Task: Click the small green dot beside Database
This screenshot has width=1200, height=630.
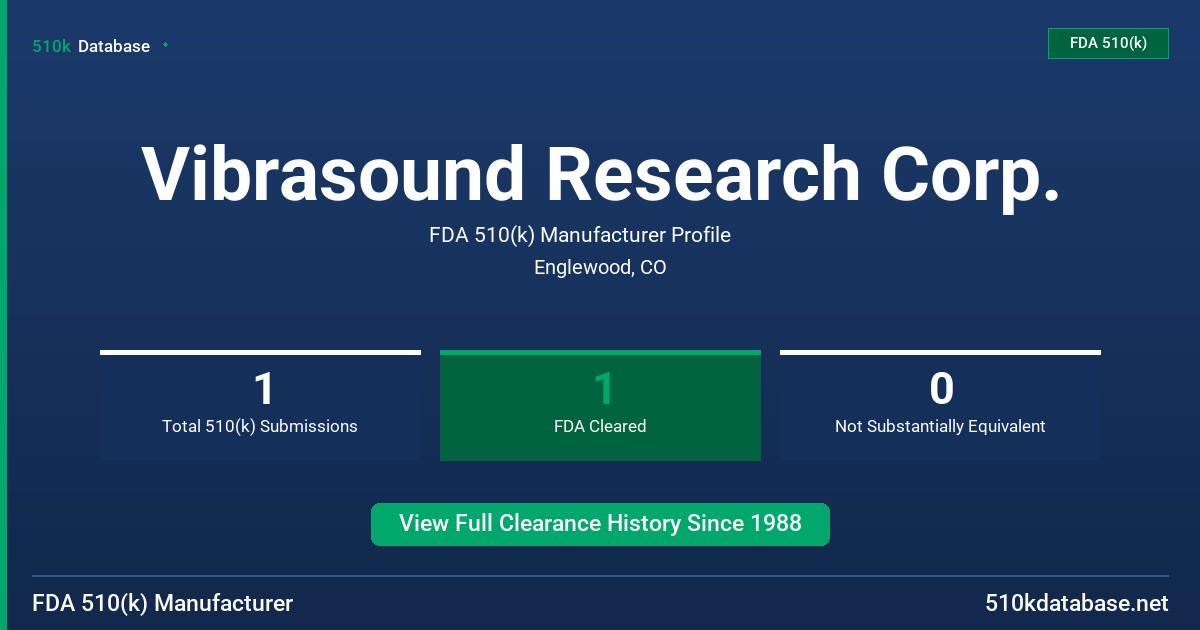Action: (x=165, y=45)
